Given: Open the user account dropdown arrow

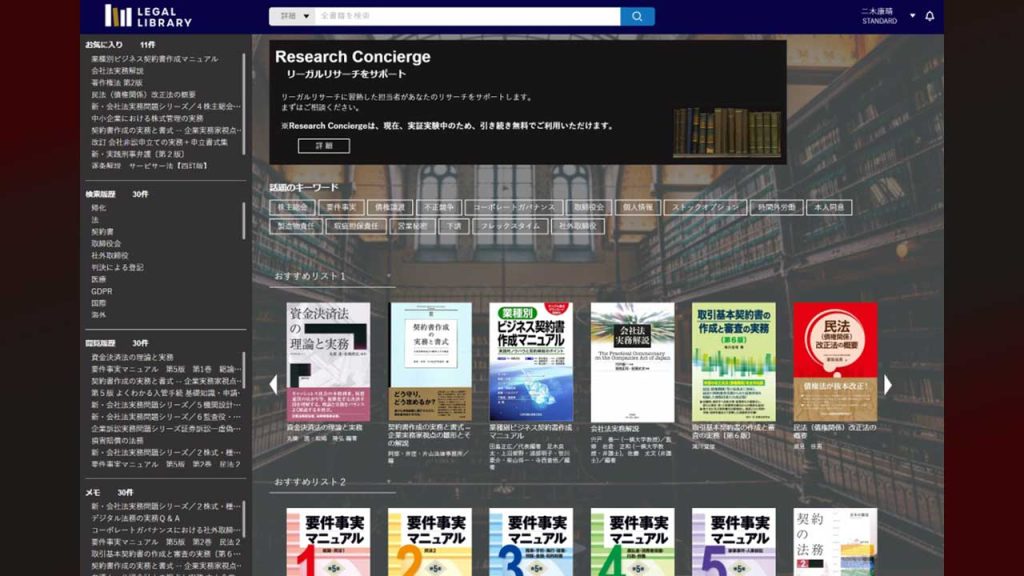Looking at the screenshot, I should click(x=912, y=16).
